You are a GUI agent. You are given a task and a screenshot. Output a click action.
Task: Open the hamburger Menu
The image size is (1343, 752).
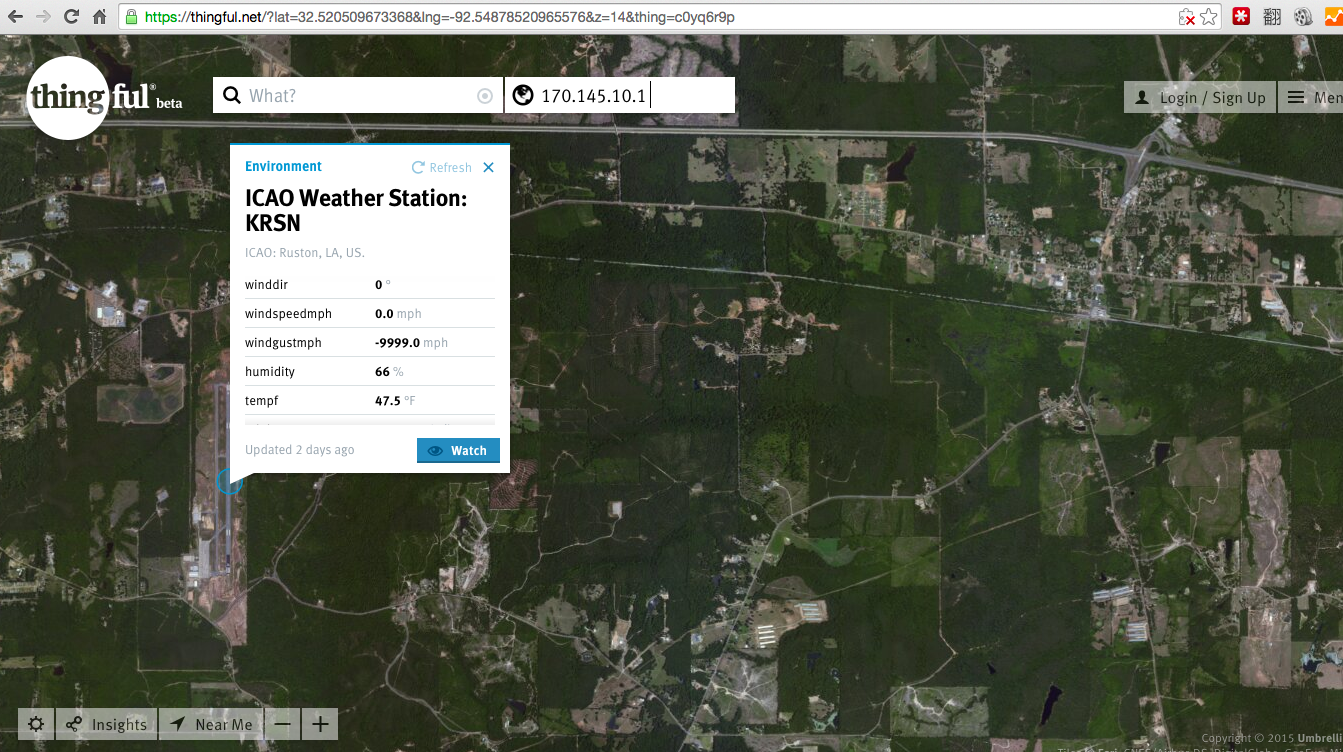tap(1312, 97)
